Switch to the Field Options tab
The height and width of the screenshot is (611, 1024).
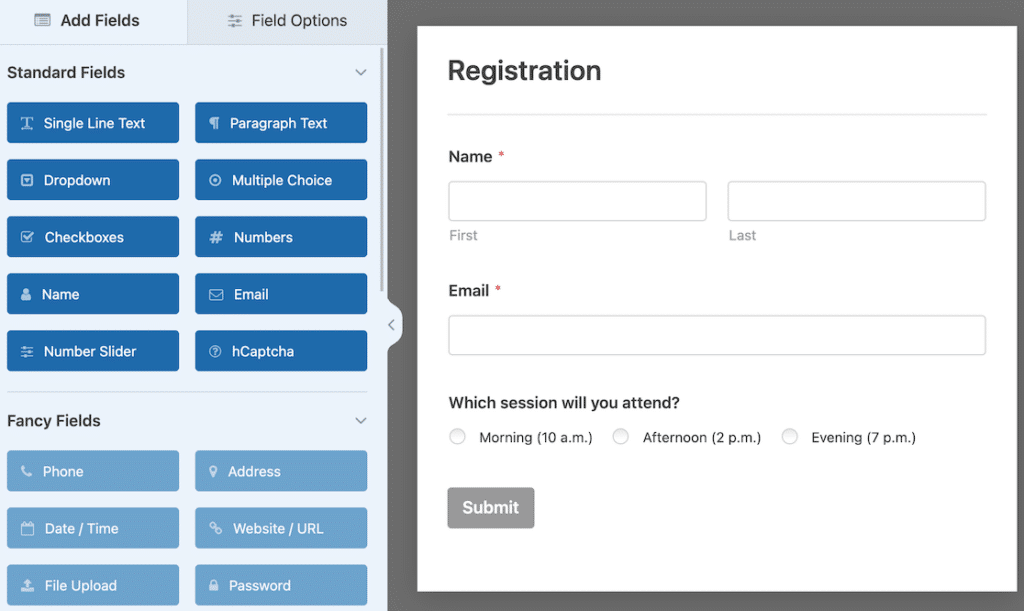tap(286, 20)
